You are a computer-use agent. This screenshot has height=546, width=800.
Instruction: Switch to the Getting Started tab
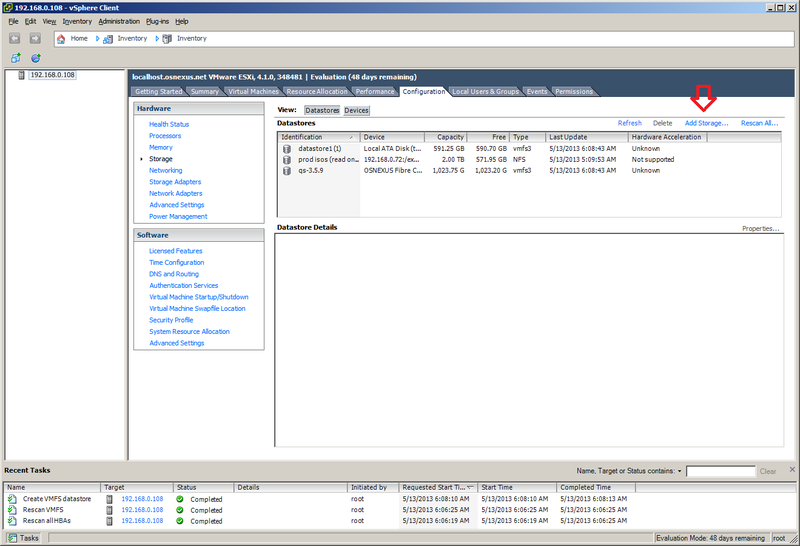click(158, 91)
